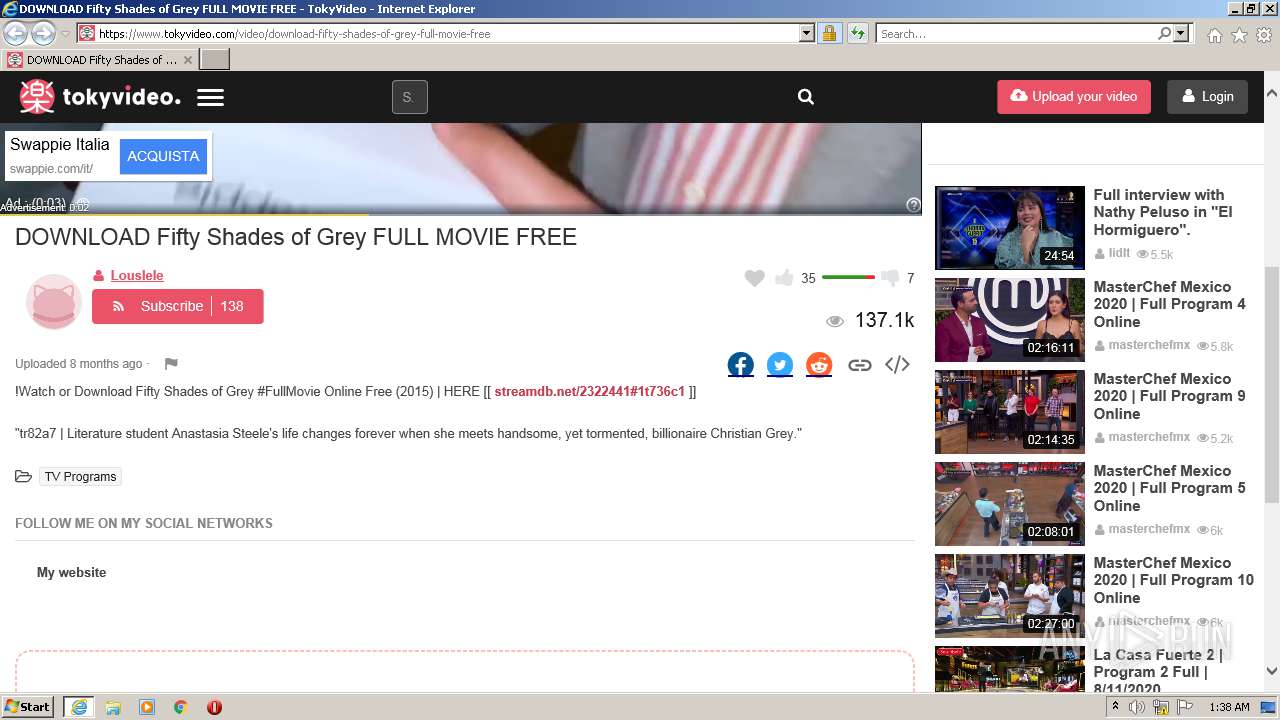This screenshot has height=720, width=1280.
Task: Open IE tools gear
Action: pos(1264,34)
